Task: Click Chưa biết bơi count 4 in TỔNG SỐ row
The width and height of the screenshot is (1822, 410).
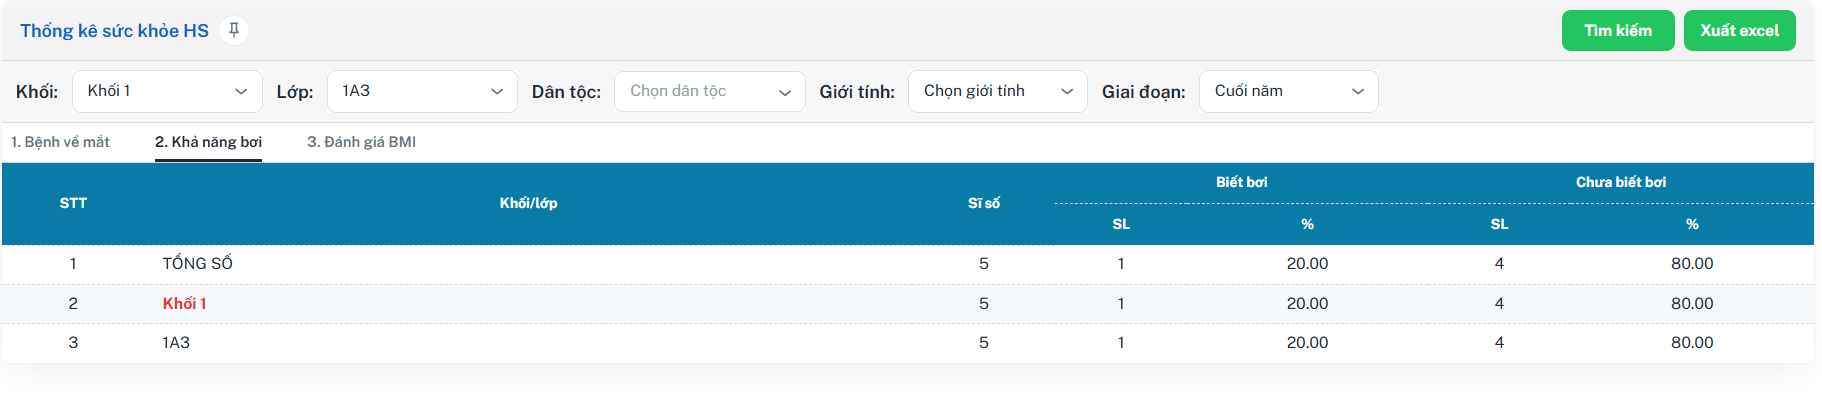Action: point(1499,263)
